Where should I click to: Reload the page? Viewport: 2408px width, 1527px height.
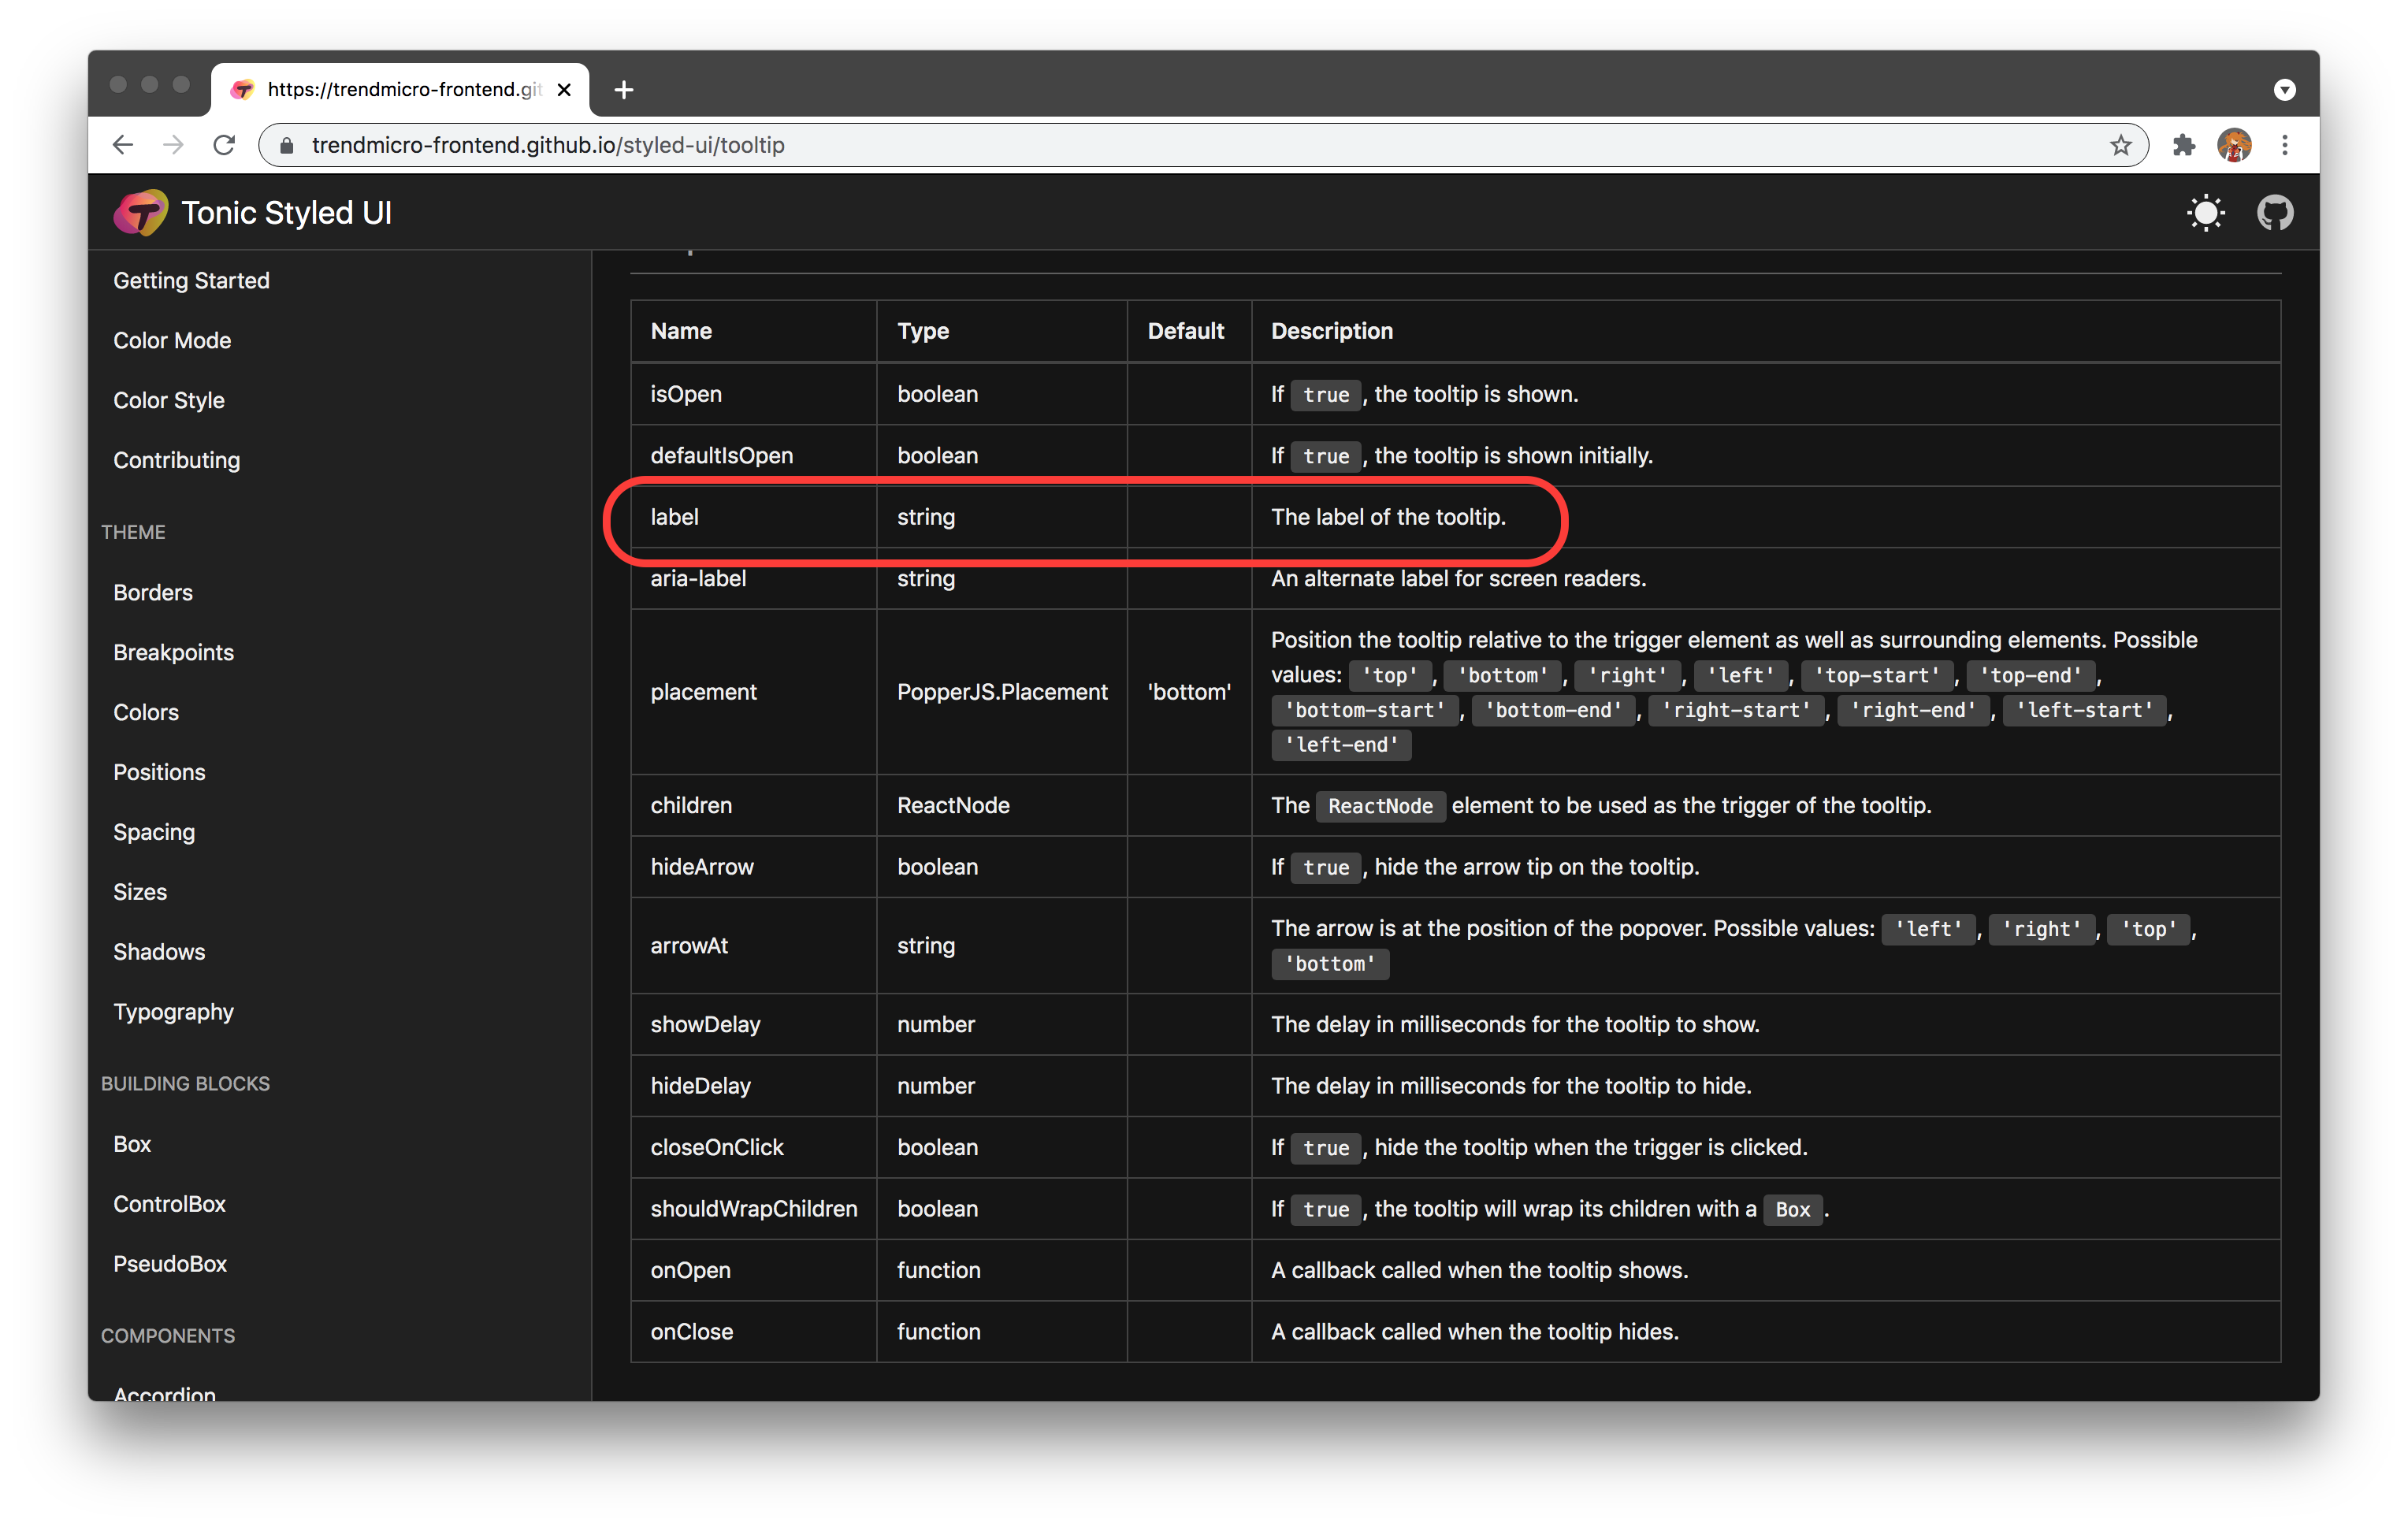pos(224,144)
